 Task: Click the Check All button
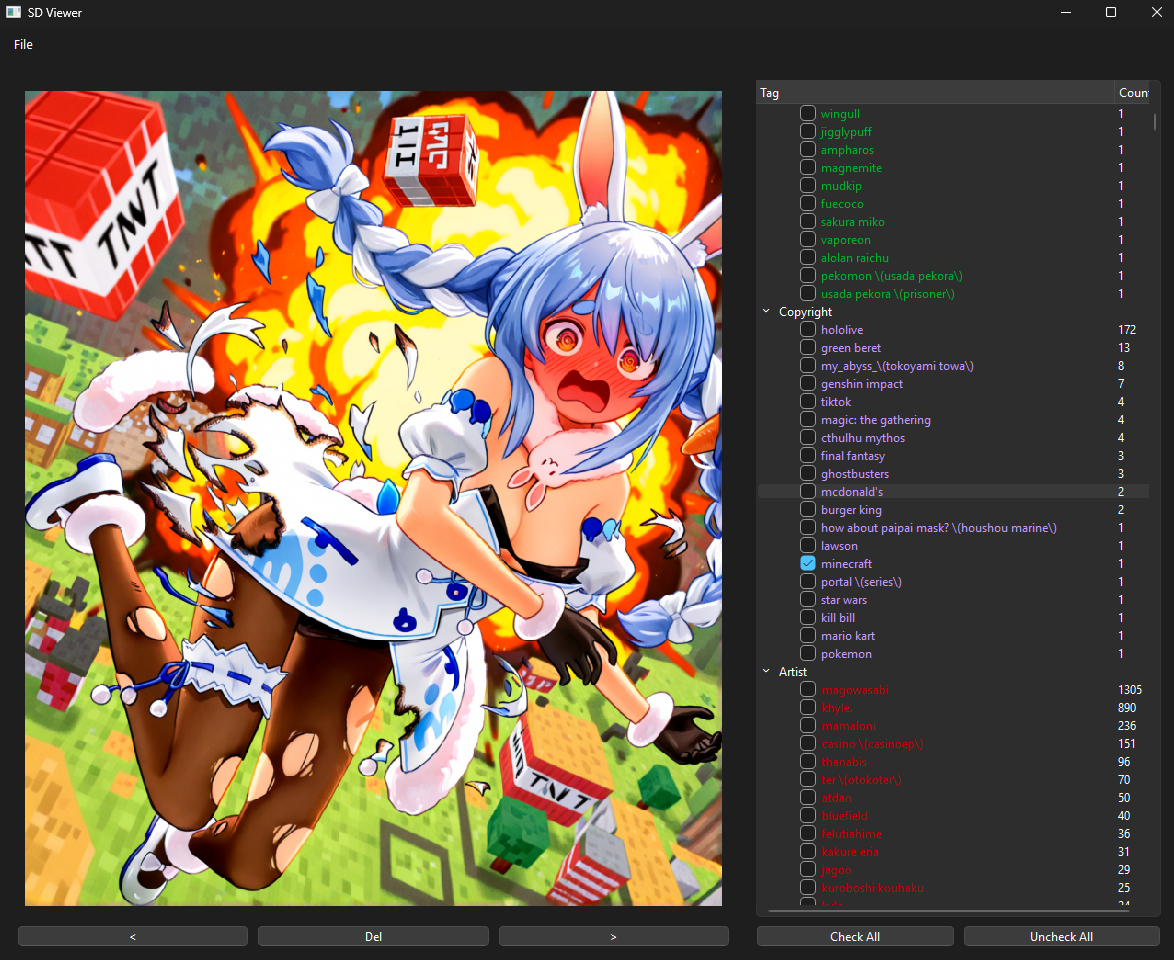click(x=855, y=936)
